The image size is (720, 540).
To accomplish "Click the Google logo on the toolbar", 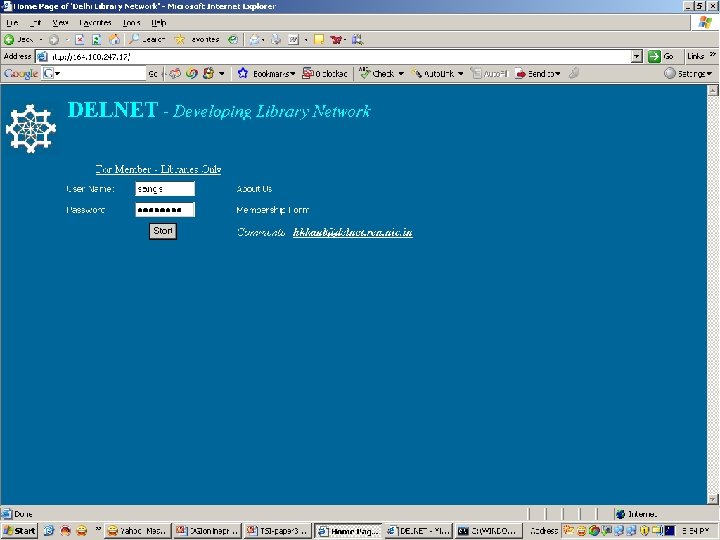I will click(21, 73).
